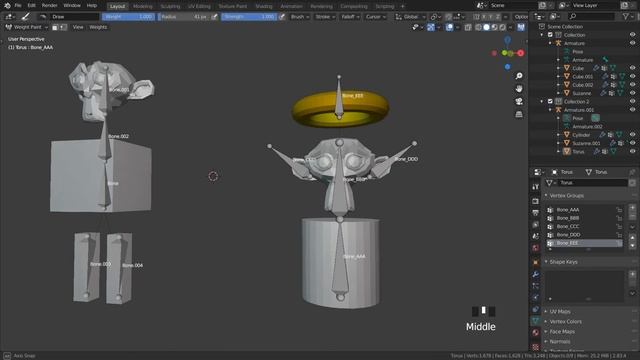This screenshot has height=360, width=640.
Task: Click the draw brush icon in tool header
Action: point(25,17)
